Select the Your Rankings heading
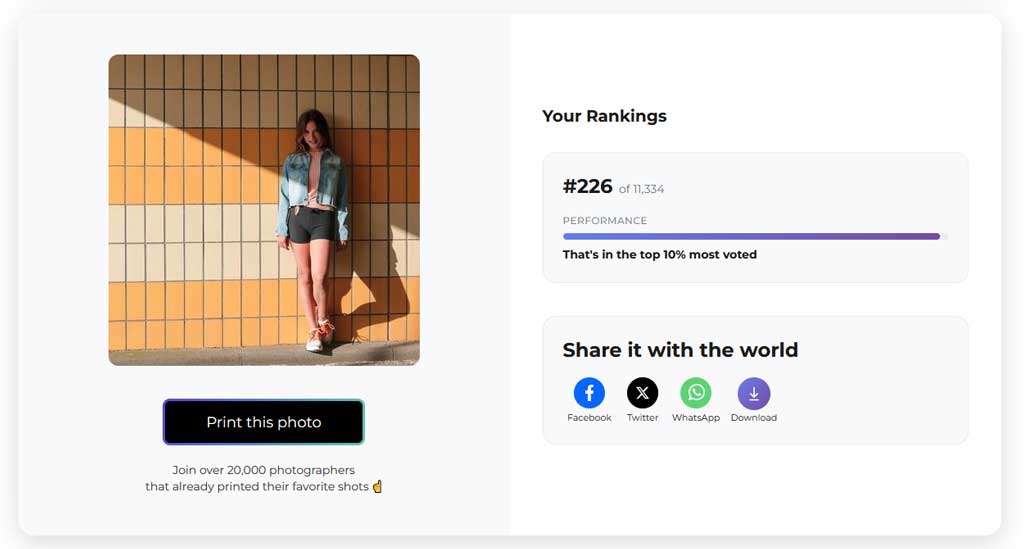The height and width of the screenshot is (549, 1024). [604, 116]
